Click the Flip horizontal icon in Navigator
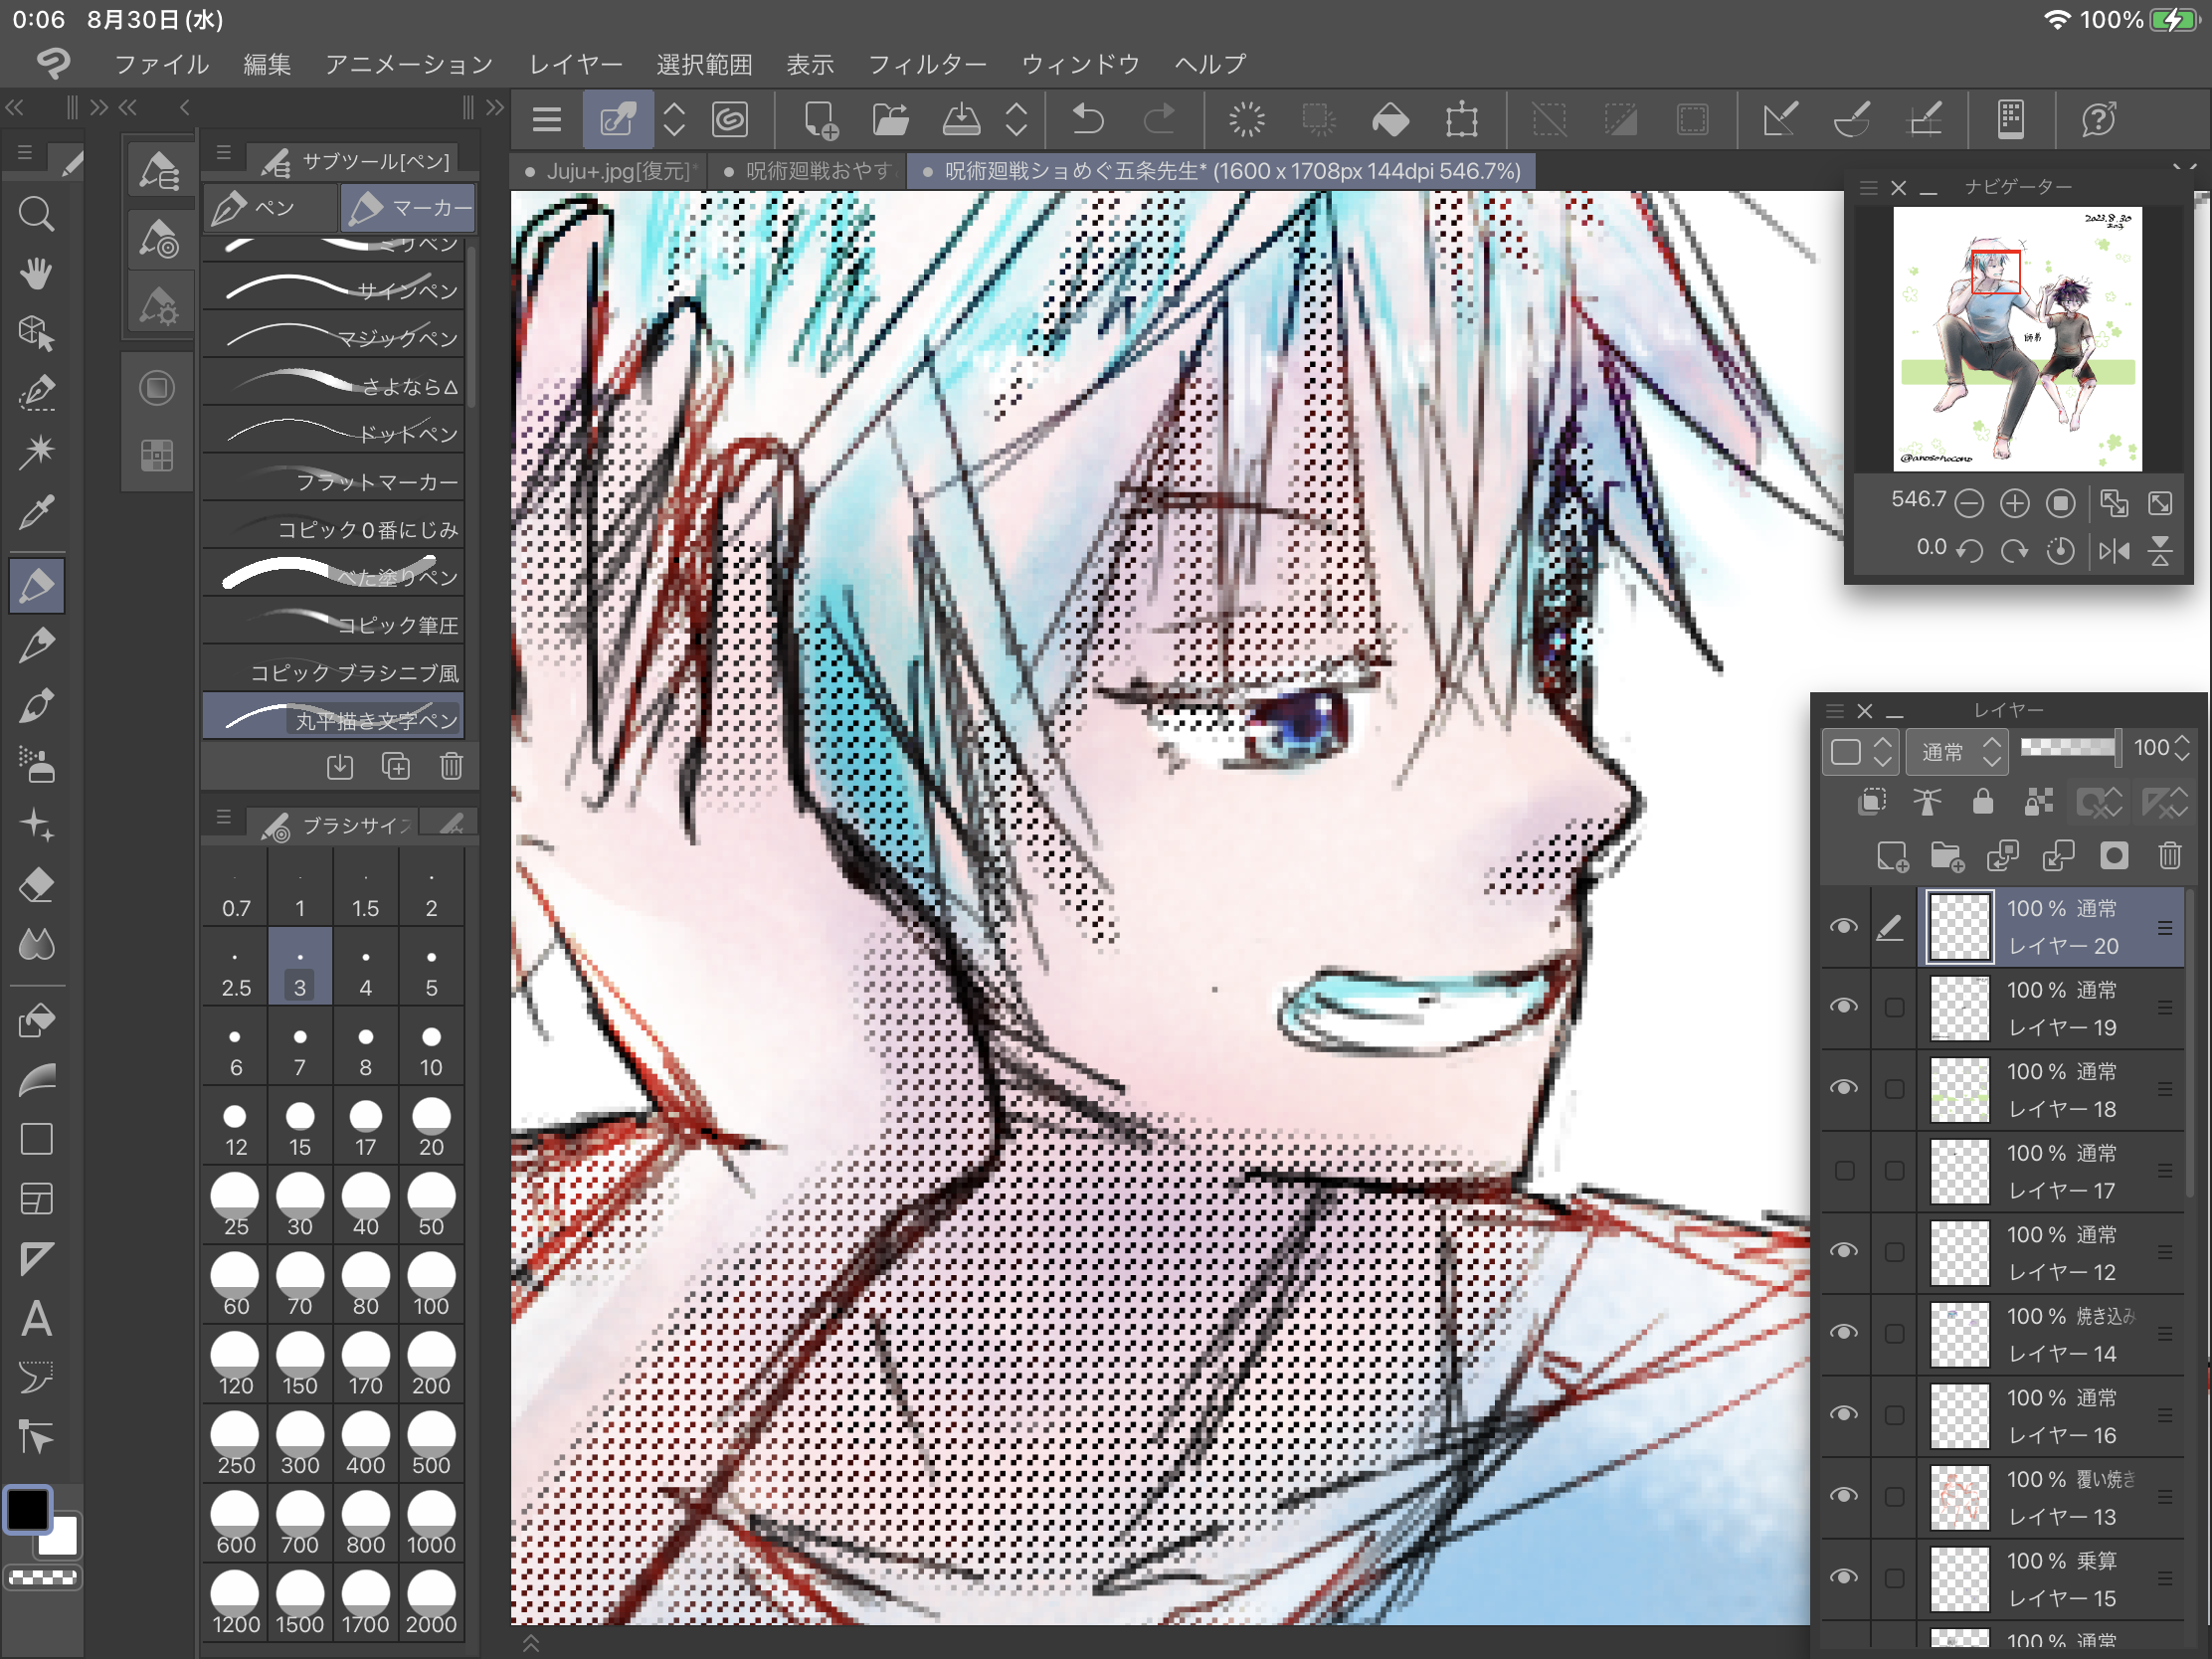The width and height of the screenshot is (2212, 1659). (2113, 550)
